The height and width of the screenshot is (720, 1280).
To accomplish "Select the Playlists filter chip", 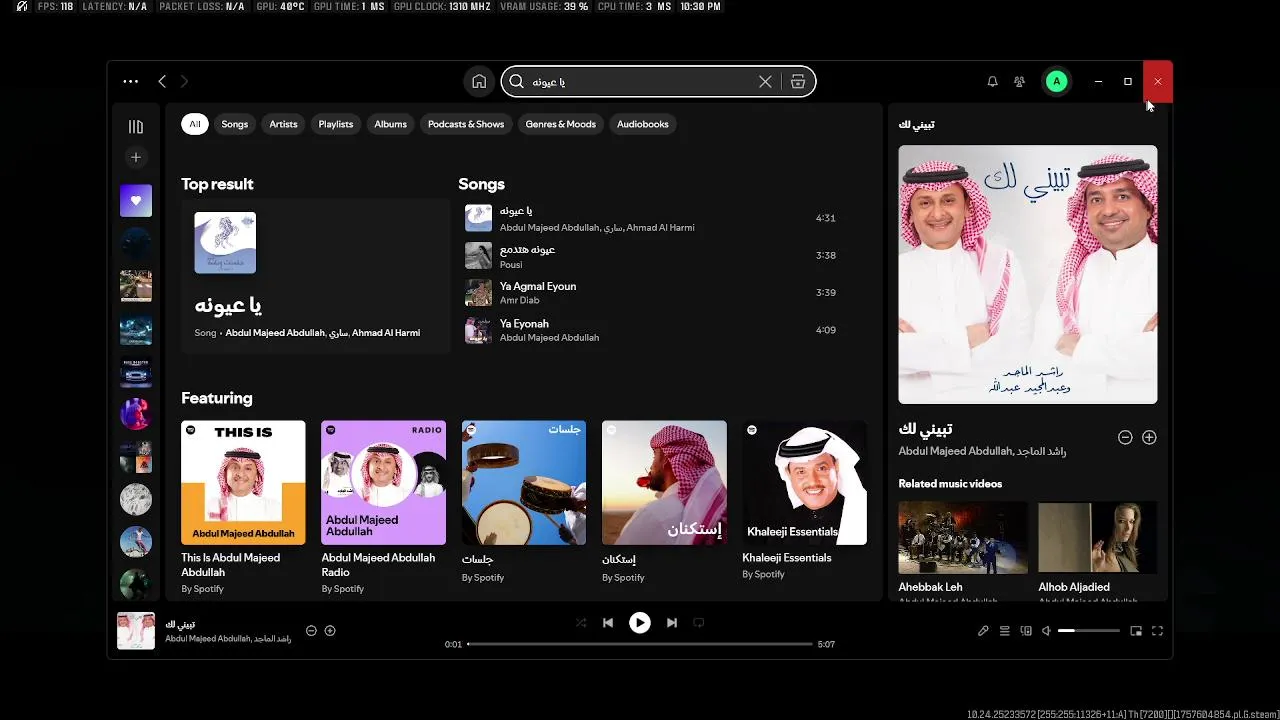I will click(336, 124).
